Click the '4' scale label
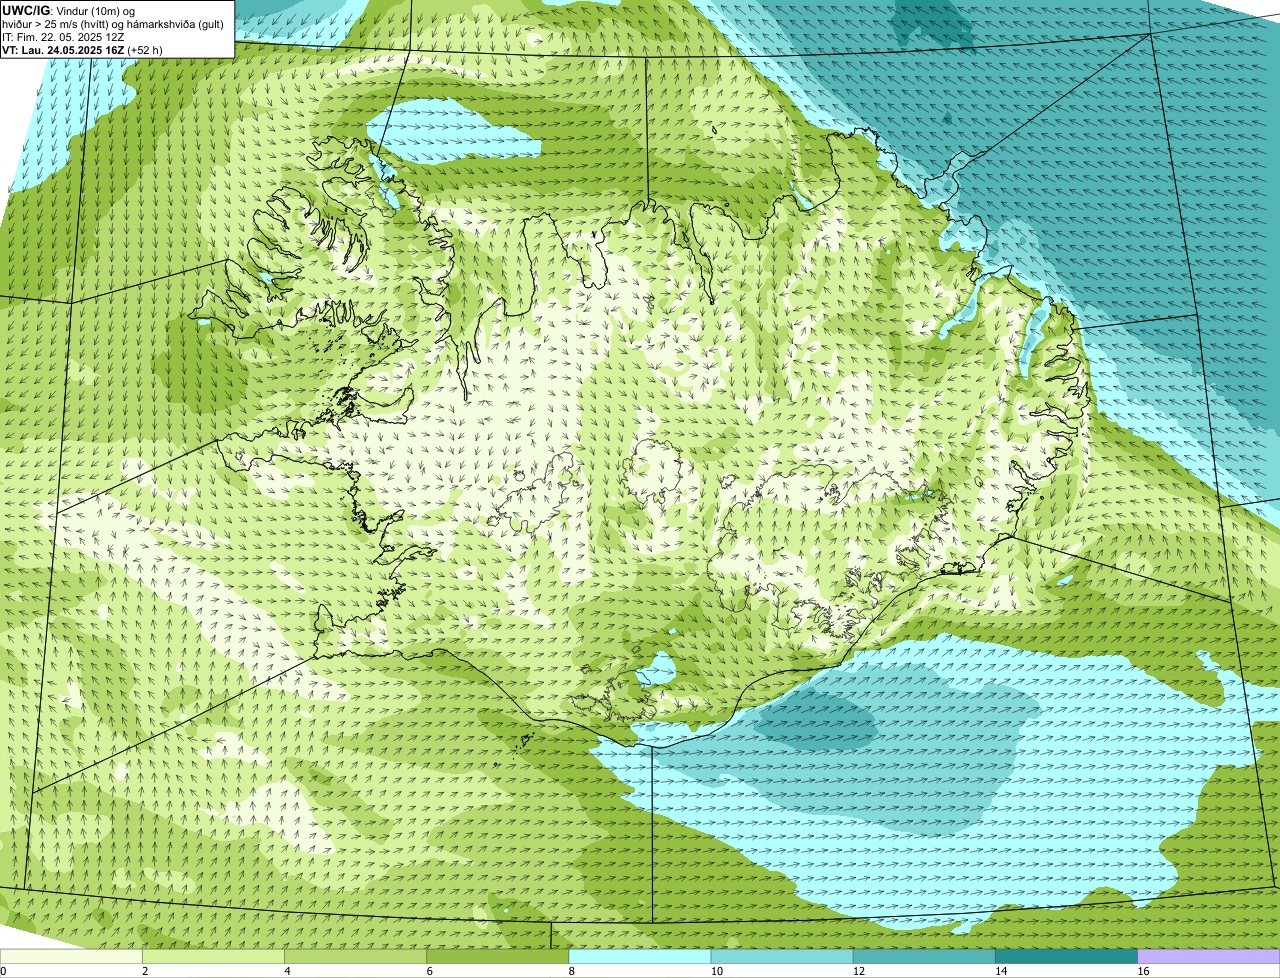Image resolution: width=1280 pixels, height=978 pixels. (287, 971)
